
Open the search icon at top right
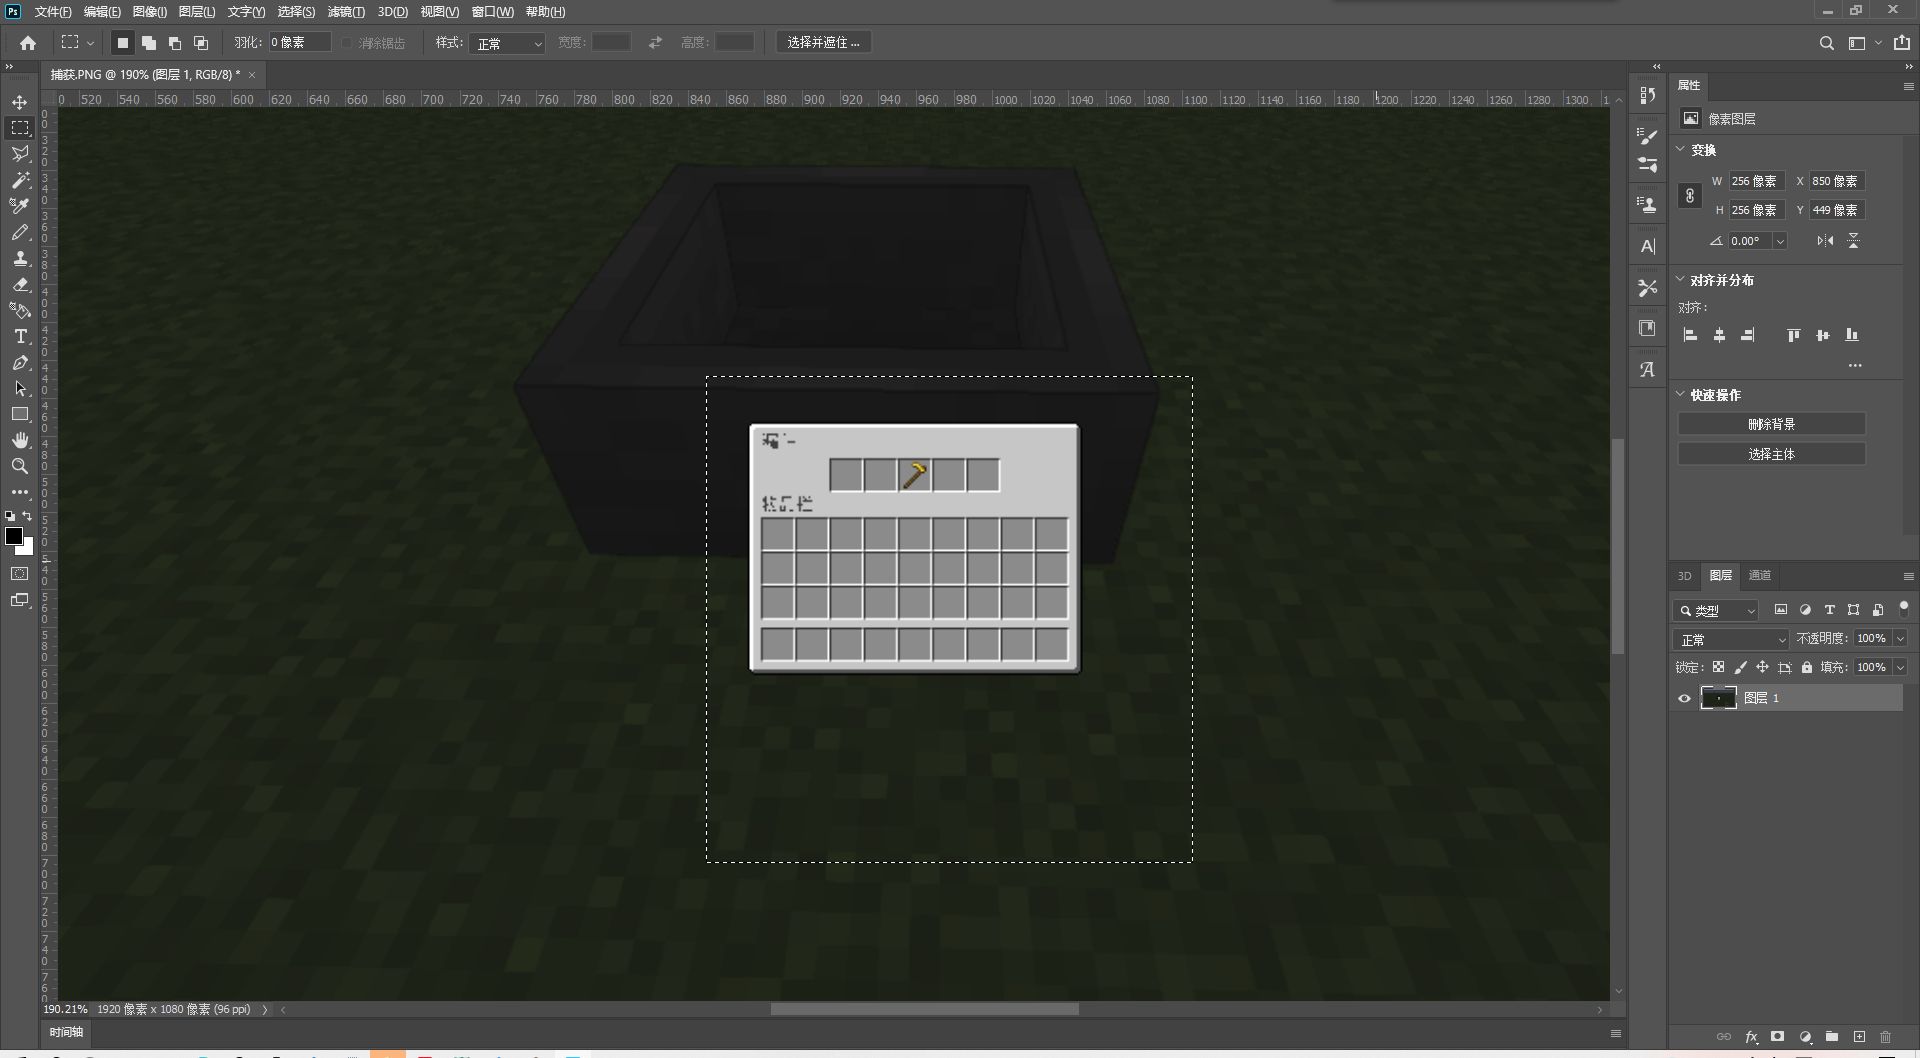click(x=1826, y=43)
